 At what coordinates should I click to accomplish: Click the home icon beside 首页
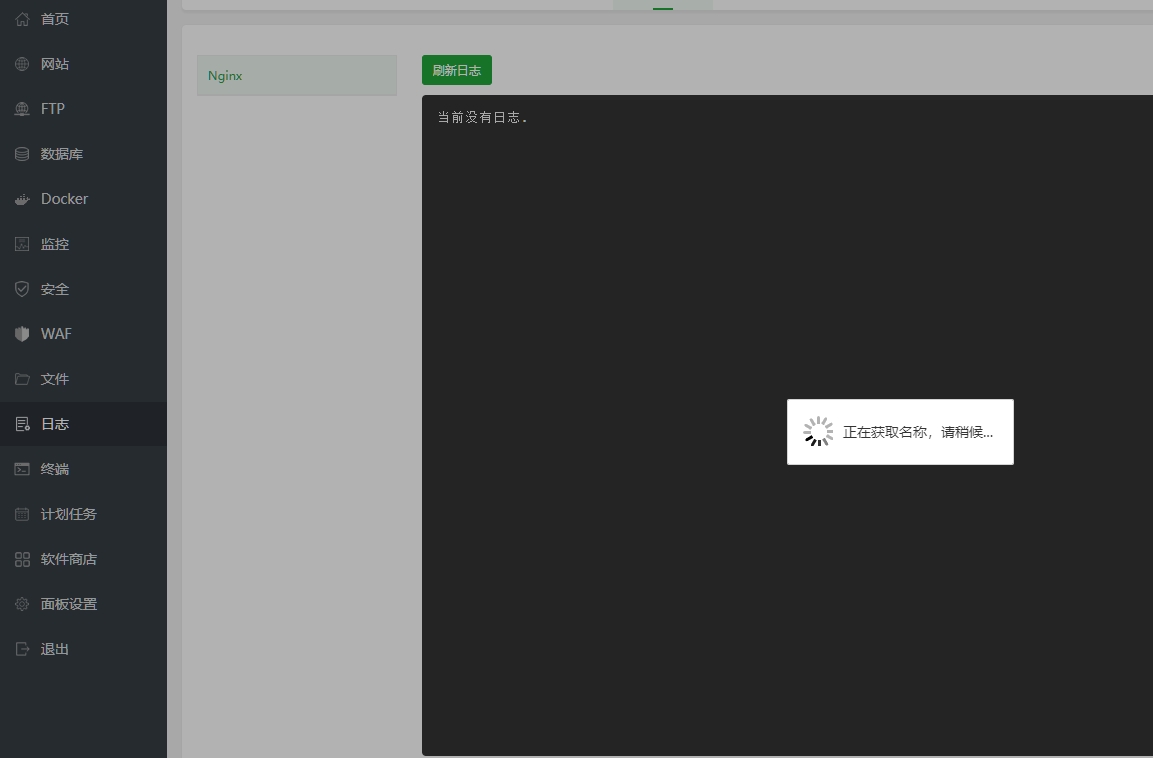pyautogui.click(x=22, y=19)
